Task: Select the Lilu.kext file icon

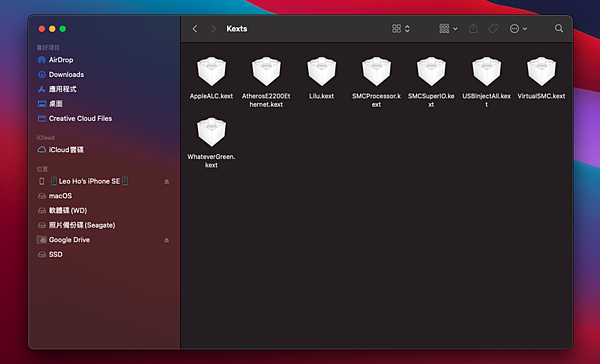Action: point(321,71)
